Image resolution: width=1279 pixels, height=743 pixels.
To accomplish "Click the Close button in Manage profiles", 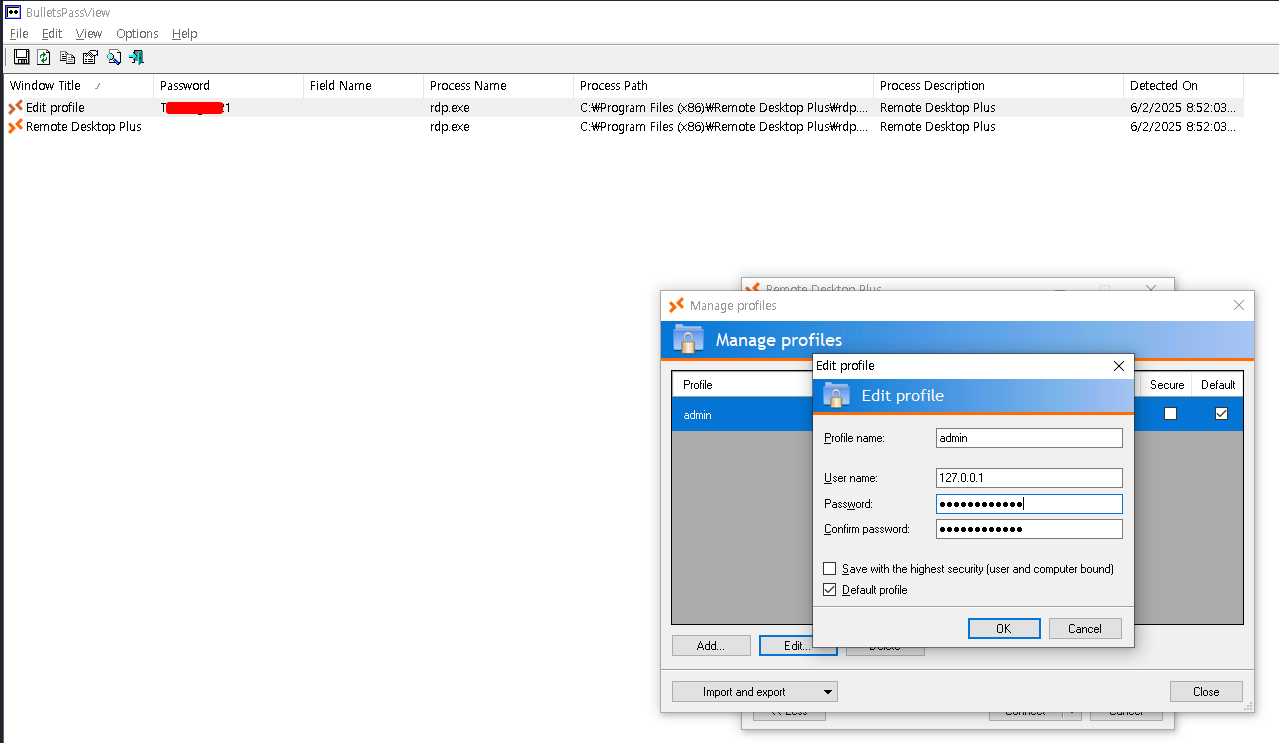I will click(x=1206, y=691).
